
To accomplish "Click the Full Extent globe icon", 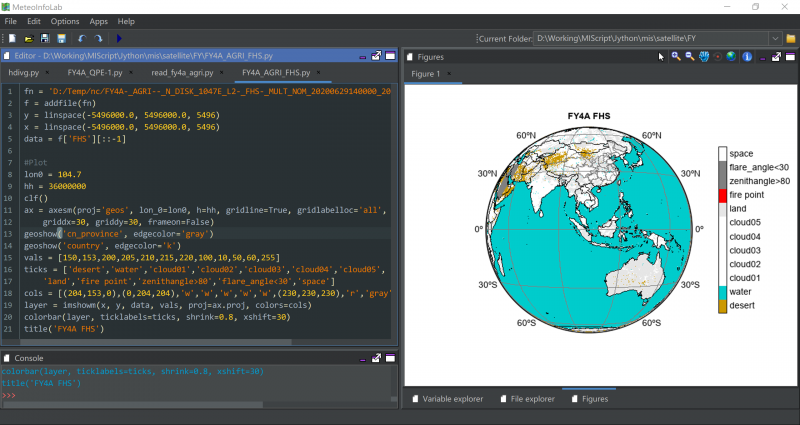I will point(732,56).
